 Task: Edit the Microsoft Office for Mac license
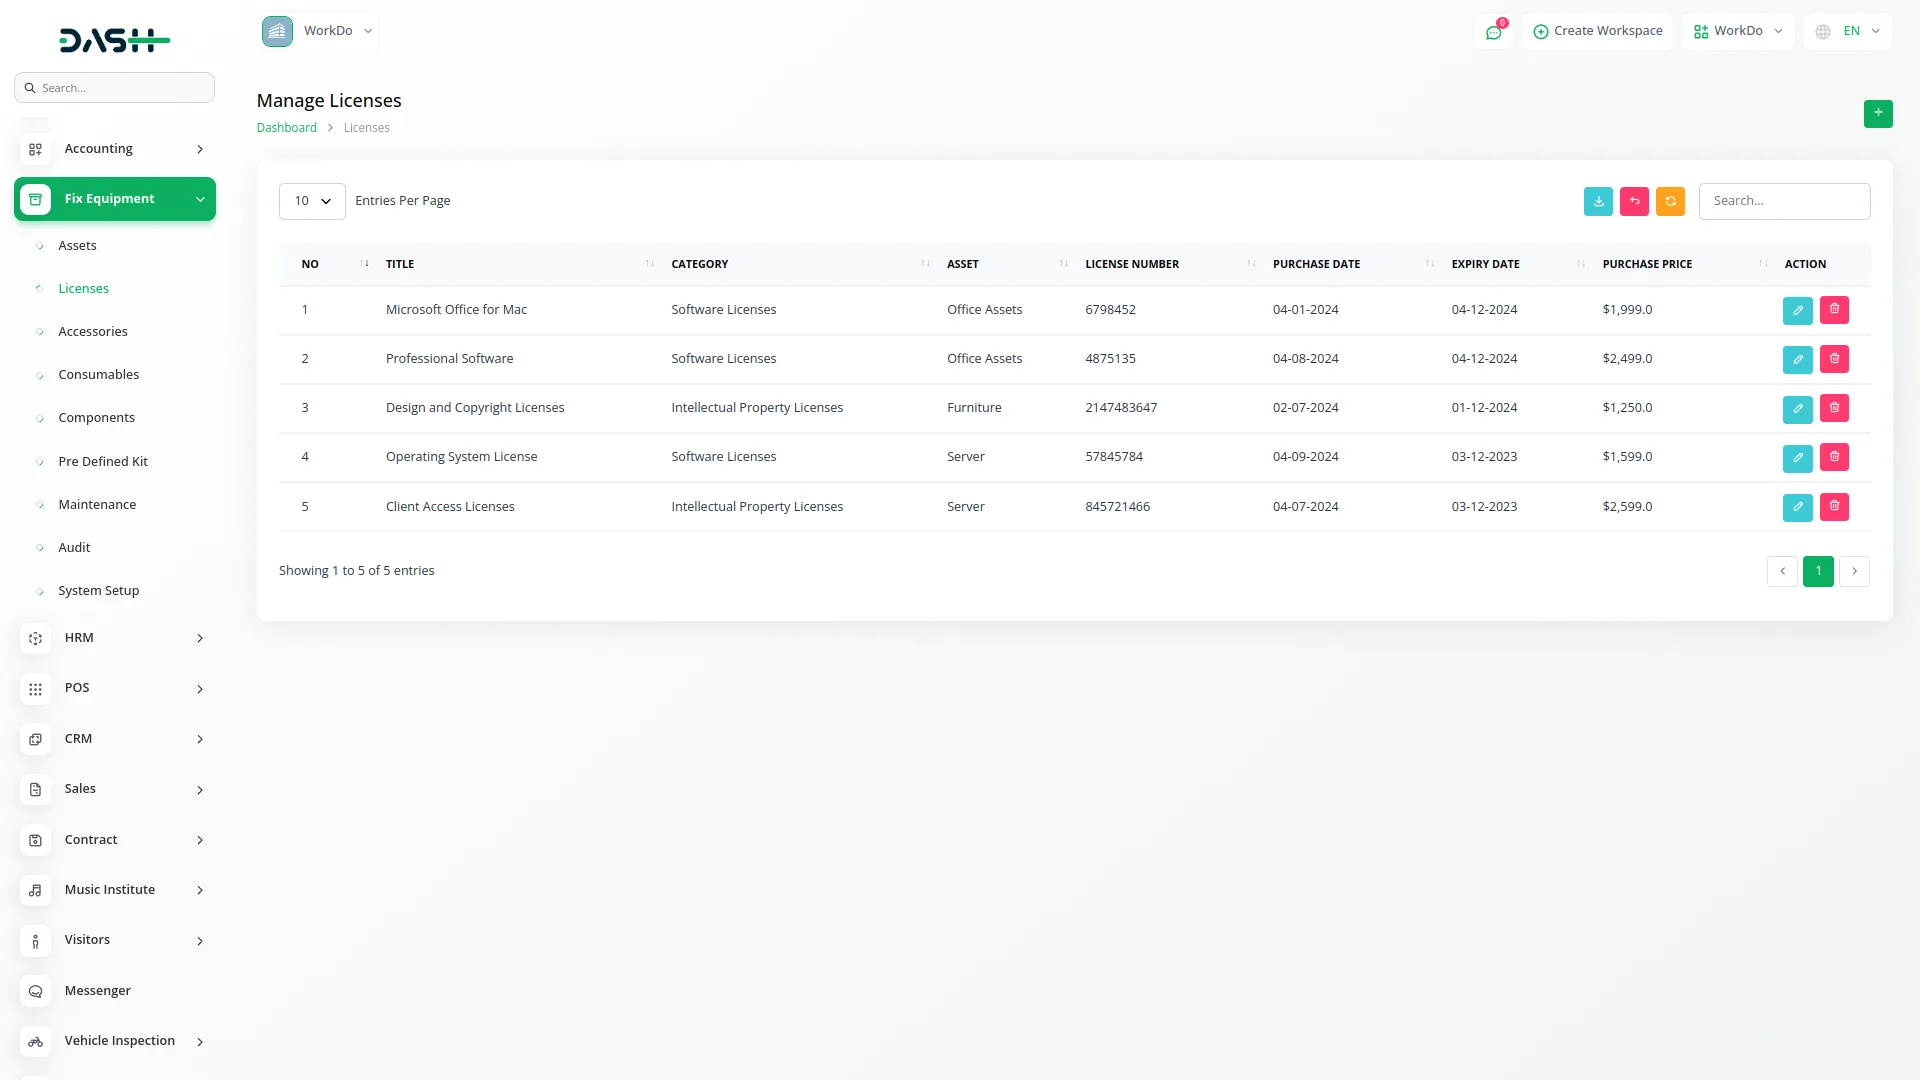[x=1797, y=310]
